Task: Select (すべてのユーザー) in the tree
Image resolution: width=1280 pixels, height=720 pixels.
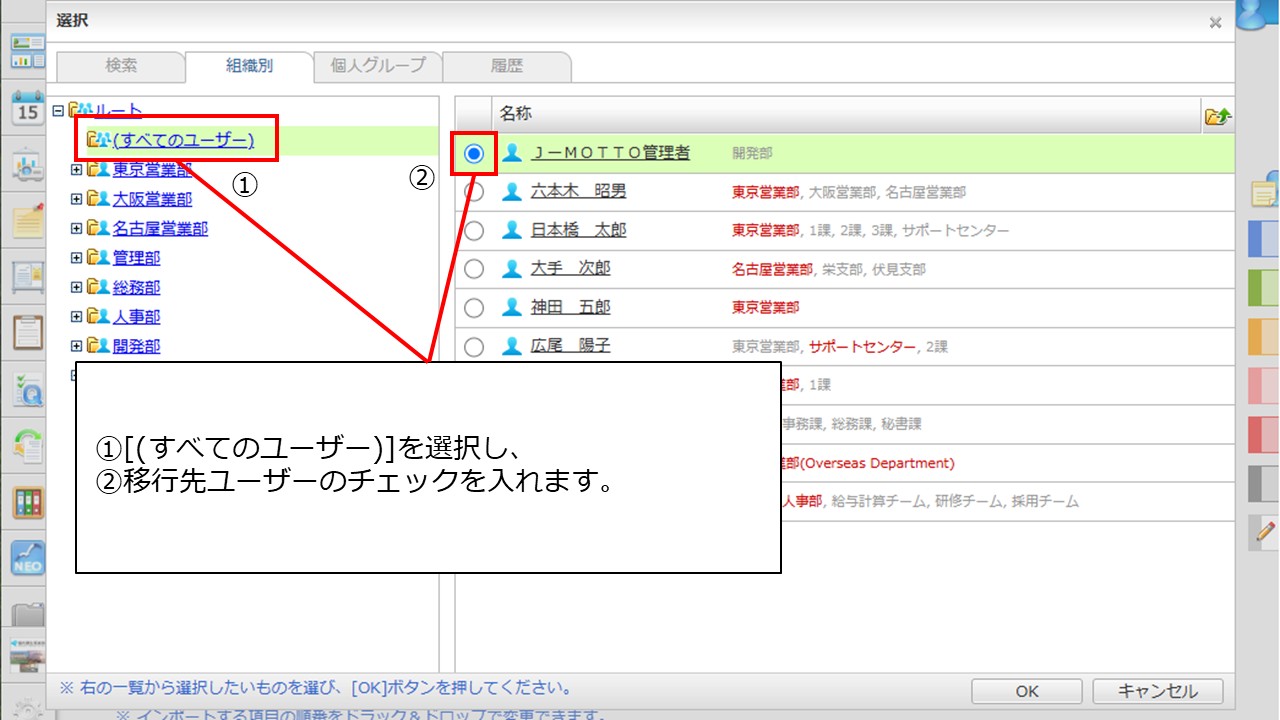Action: [x=183, y=140]
